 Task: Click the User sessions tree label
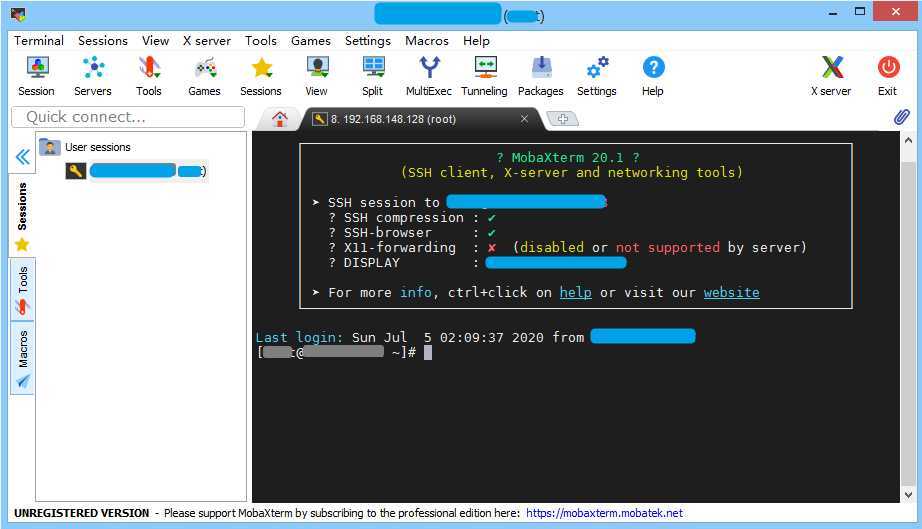[x=98, y=147]
